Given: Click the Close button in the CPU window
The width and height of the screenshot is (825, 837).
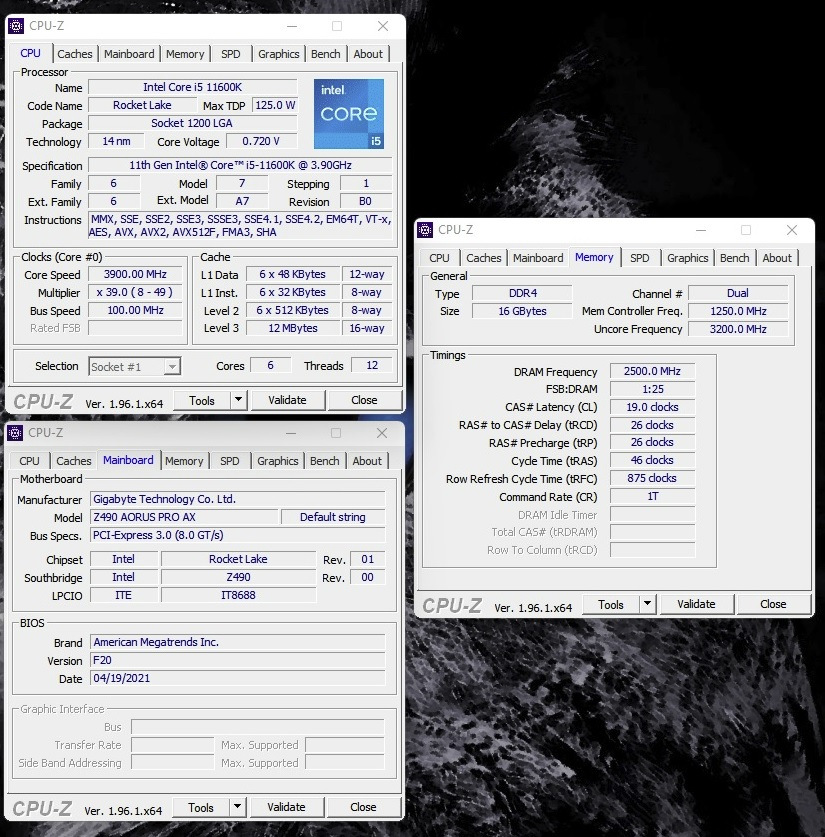Looking at the screenshot, I should click(x=364, y=400).
